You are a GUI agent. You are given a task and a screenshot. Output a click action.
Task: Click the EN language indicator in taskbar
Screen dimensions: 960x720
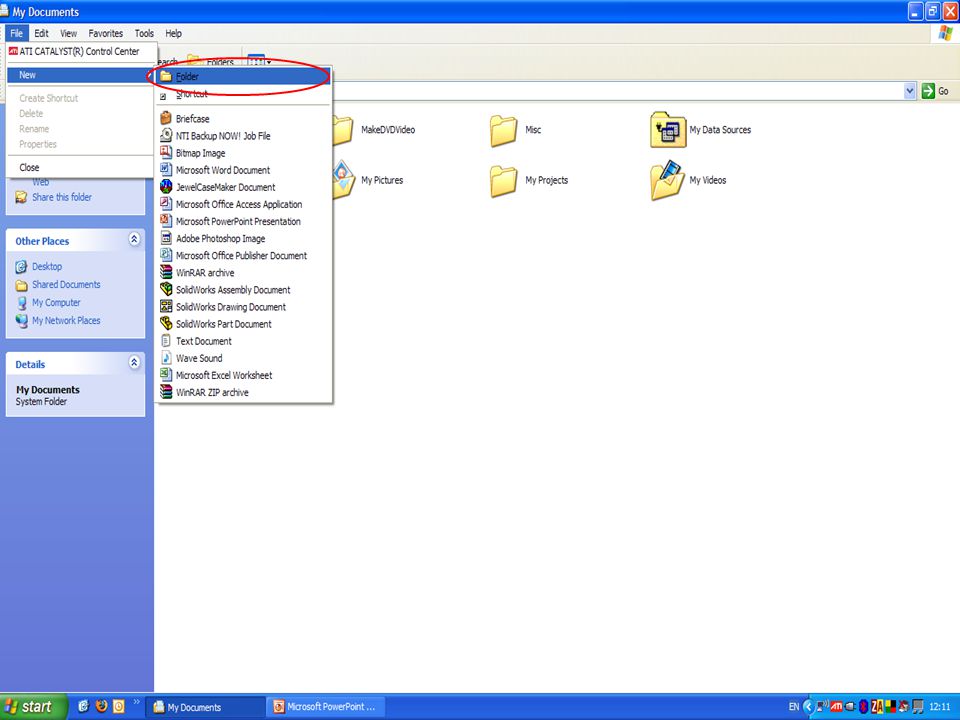coord(793,707)
